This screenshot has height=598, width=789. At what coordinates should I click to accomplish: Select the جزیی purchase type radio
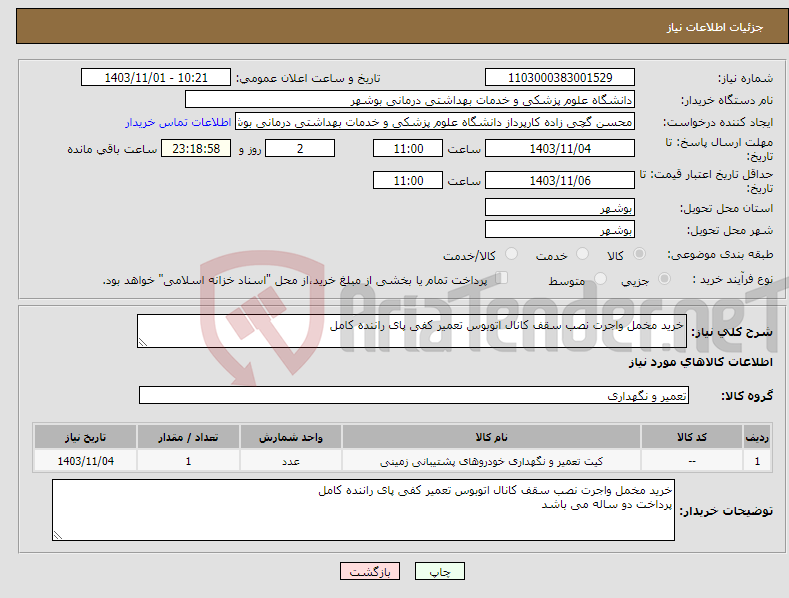(664, 279)
